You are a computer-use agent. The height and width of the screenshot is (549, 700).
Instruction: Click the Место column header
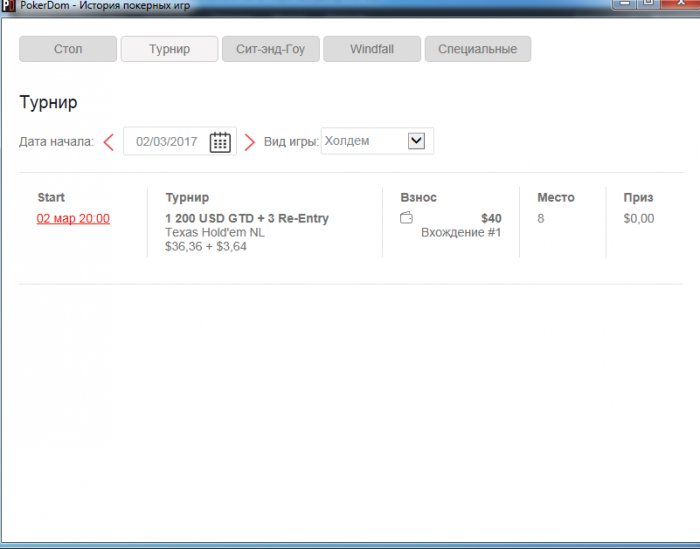[556, 197]
